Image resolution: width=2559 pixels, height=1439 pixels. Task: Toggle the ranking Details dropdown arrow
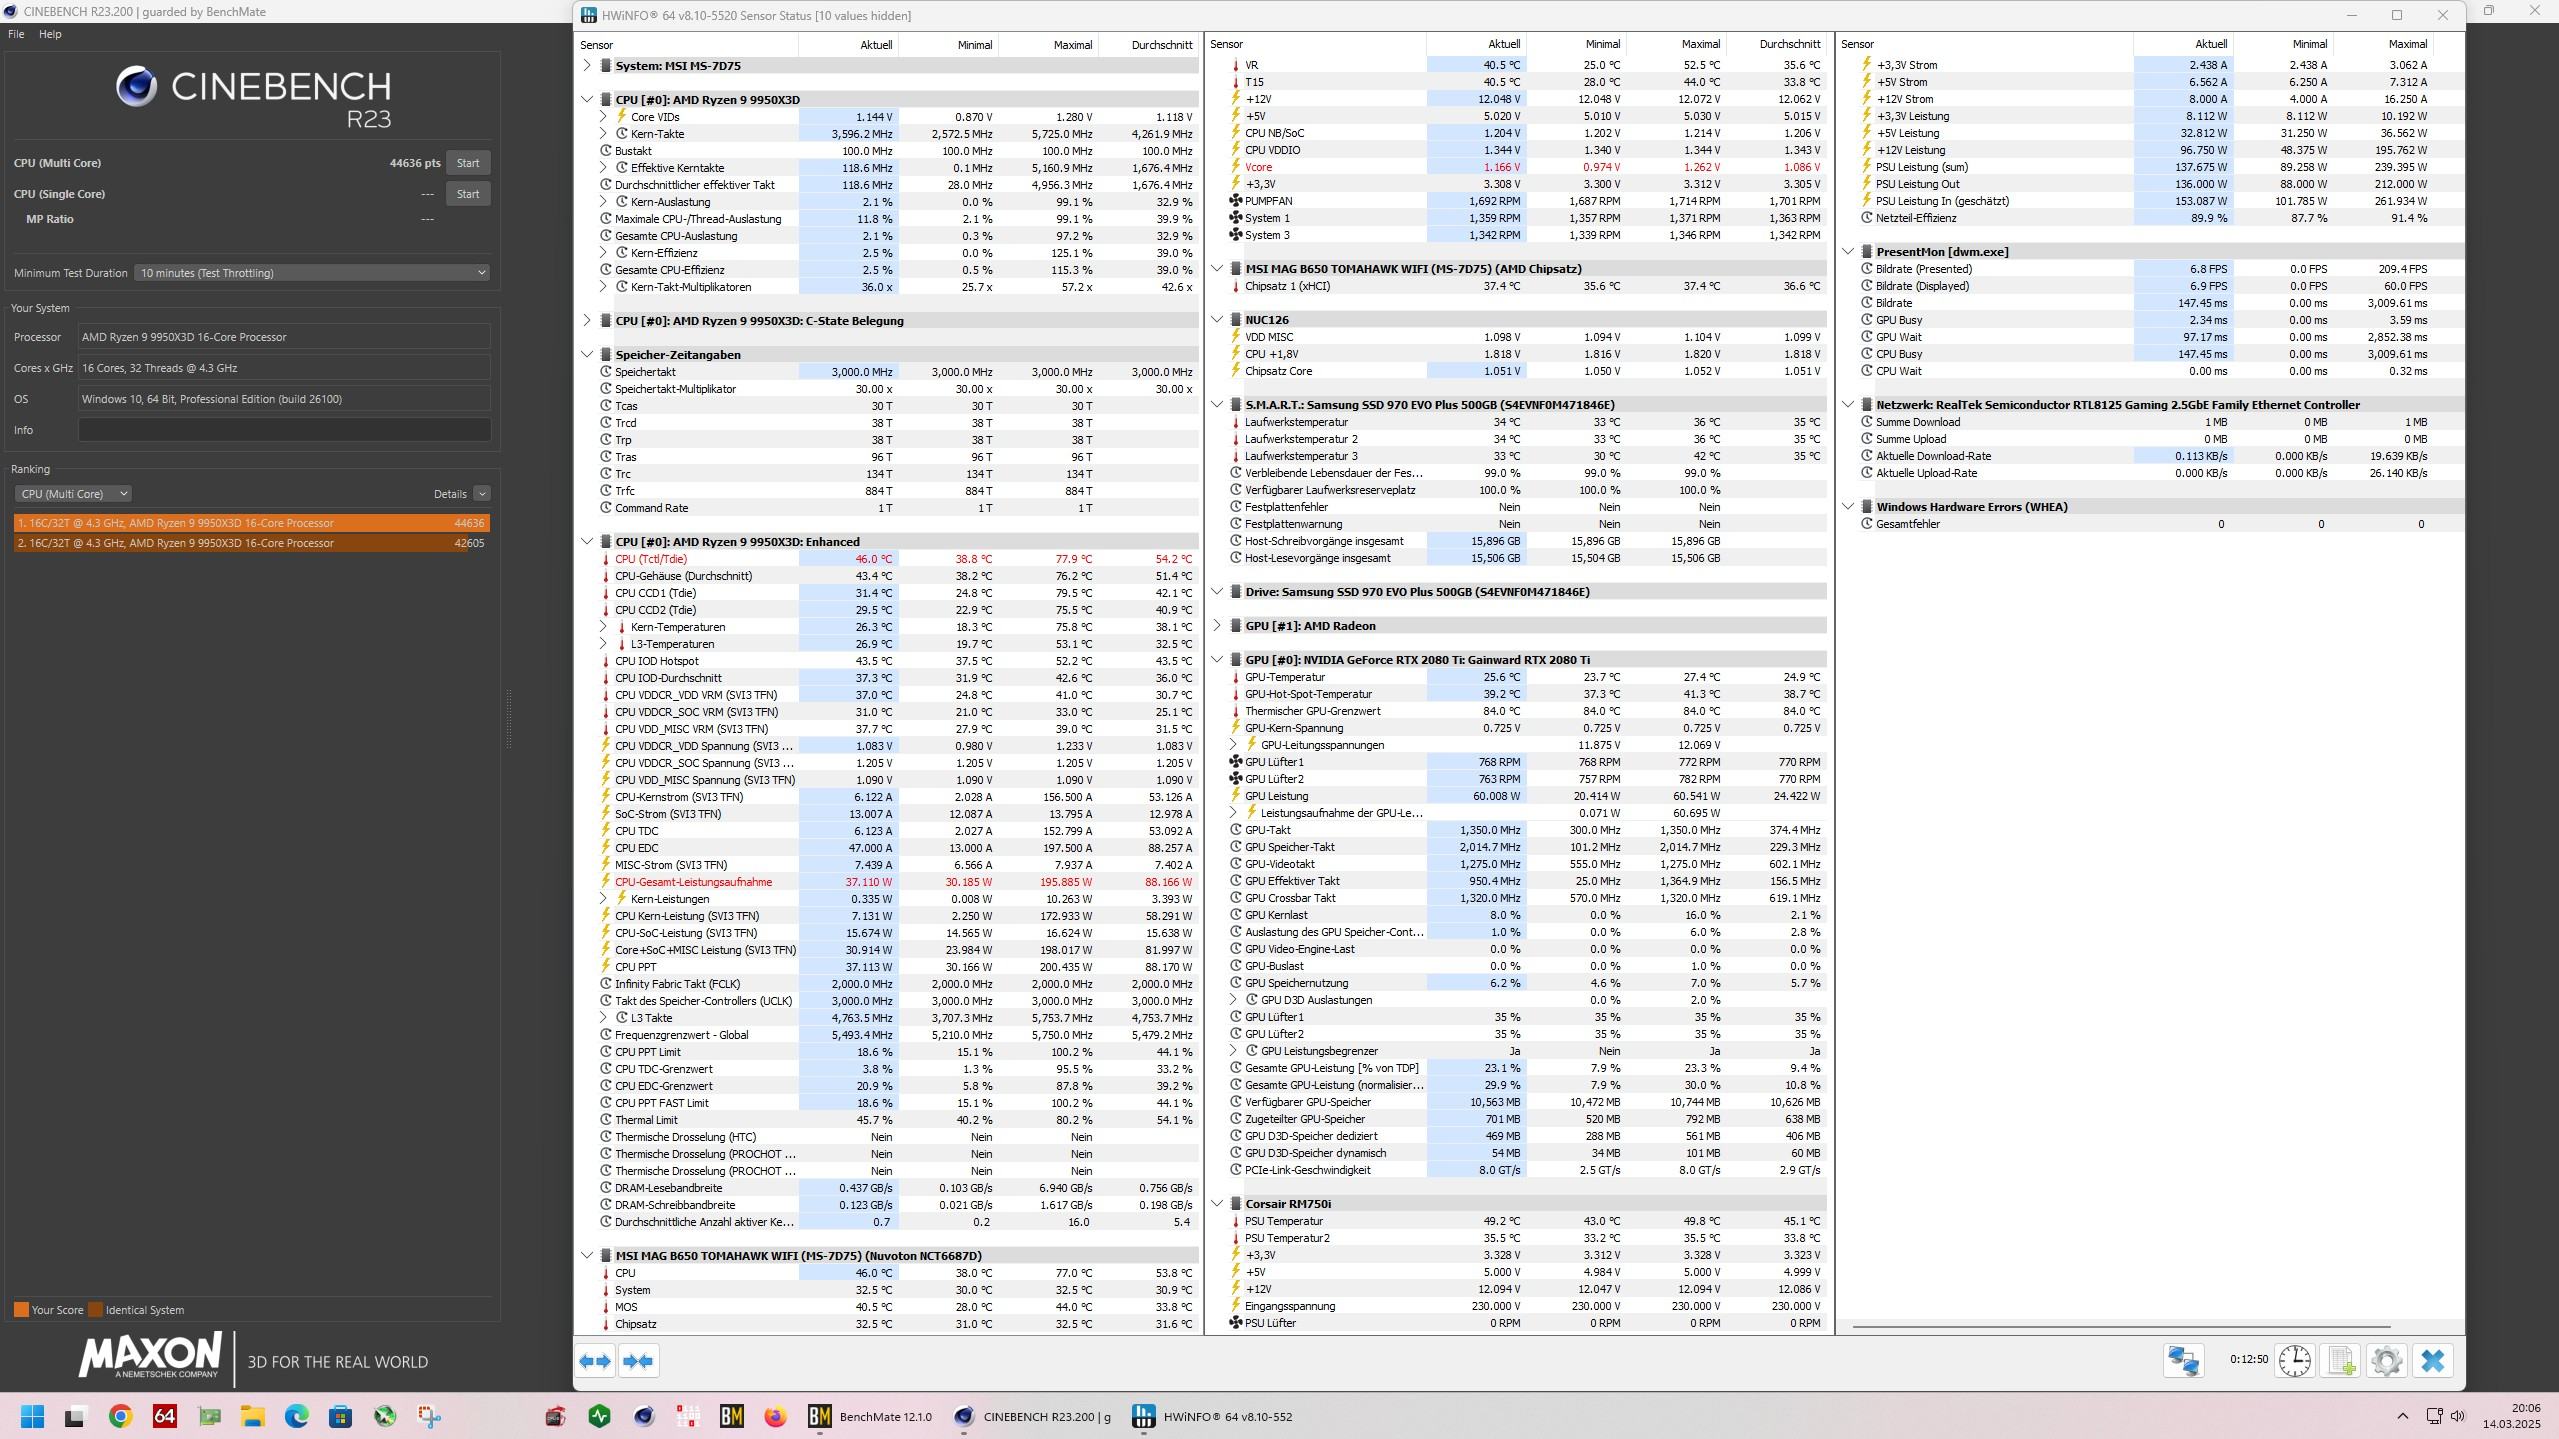point(482,494)
